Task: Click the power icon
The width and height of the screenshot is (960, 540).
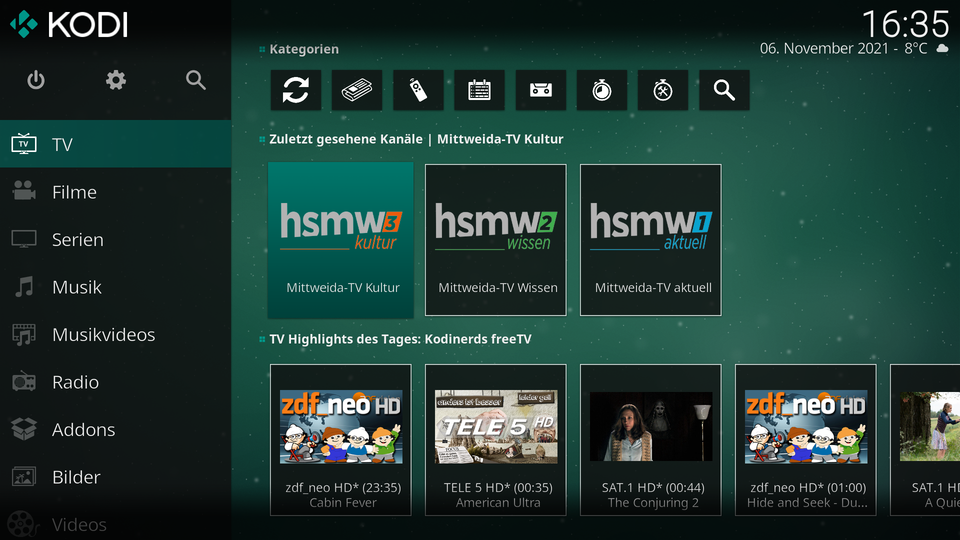Action: tap(36, 80)
